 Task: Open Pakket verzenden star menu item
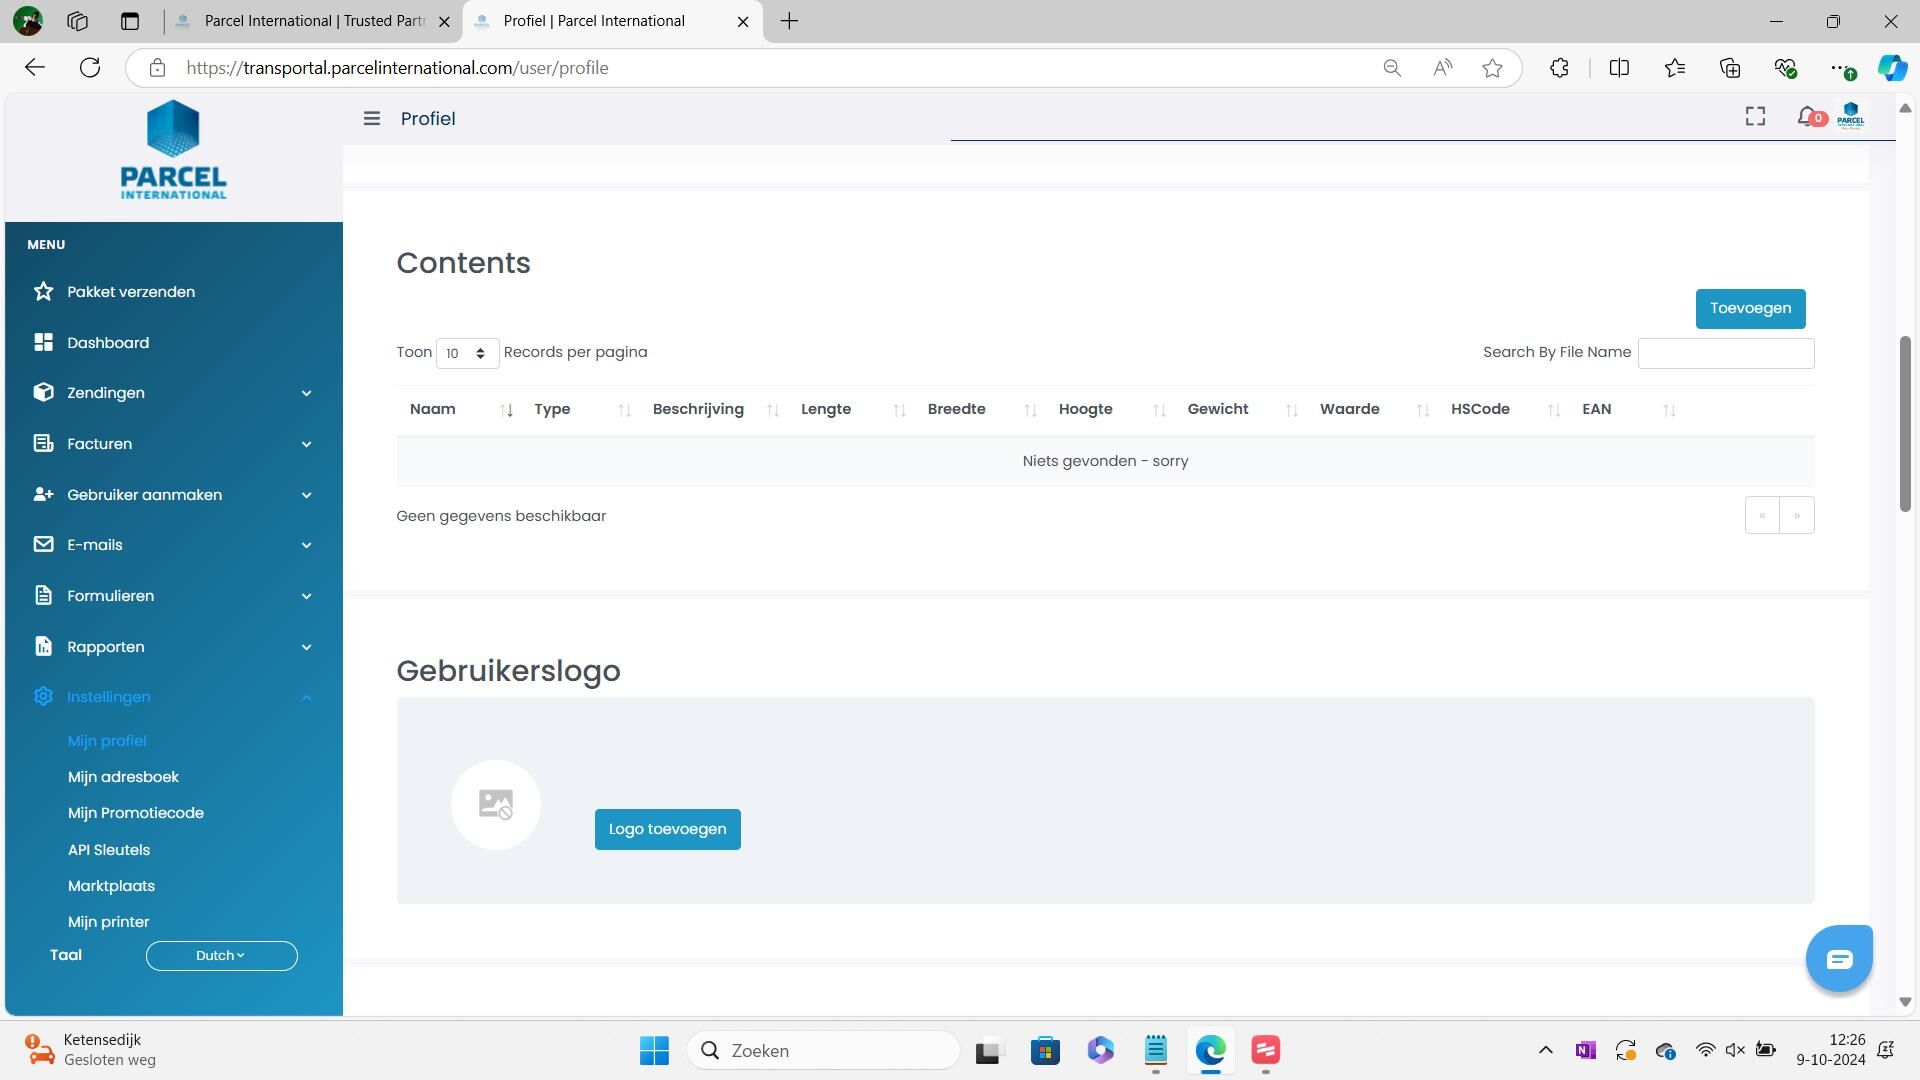[131, 292]
